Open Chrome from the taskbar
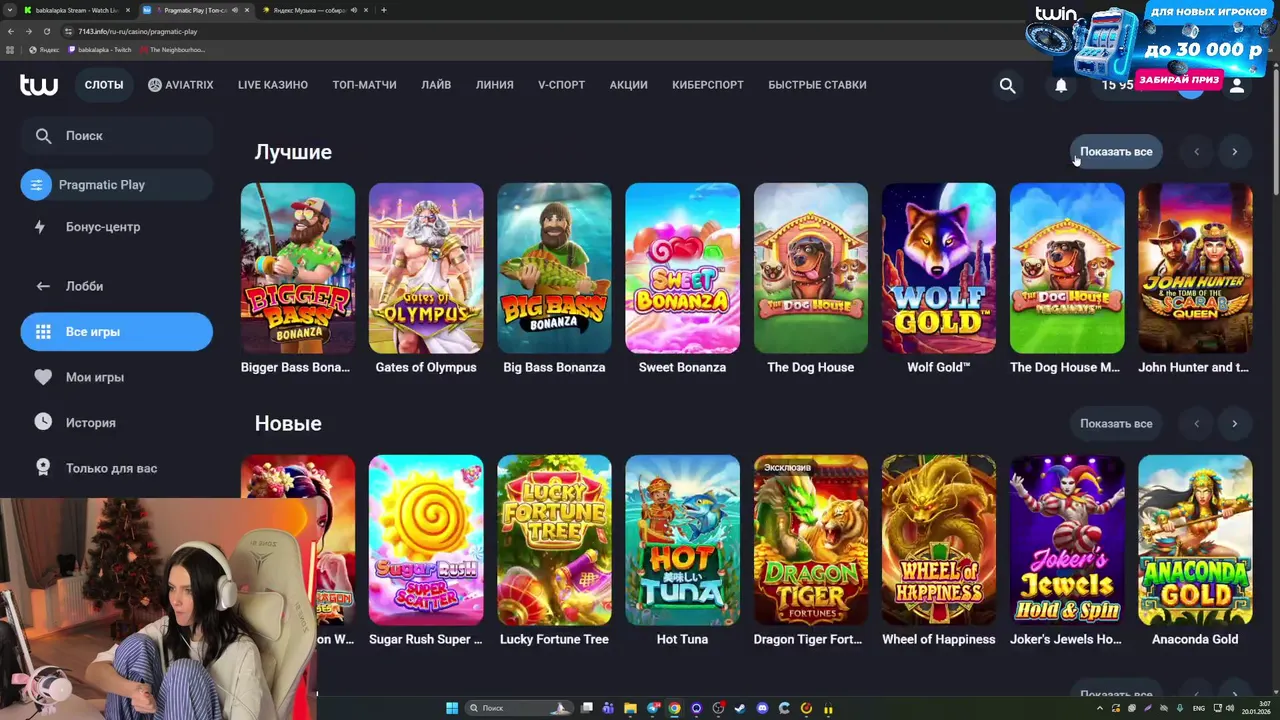This screenshot has width=1280, height=720. point(675,708)
